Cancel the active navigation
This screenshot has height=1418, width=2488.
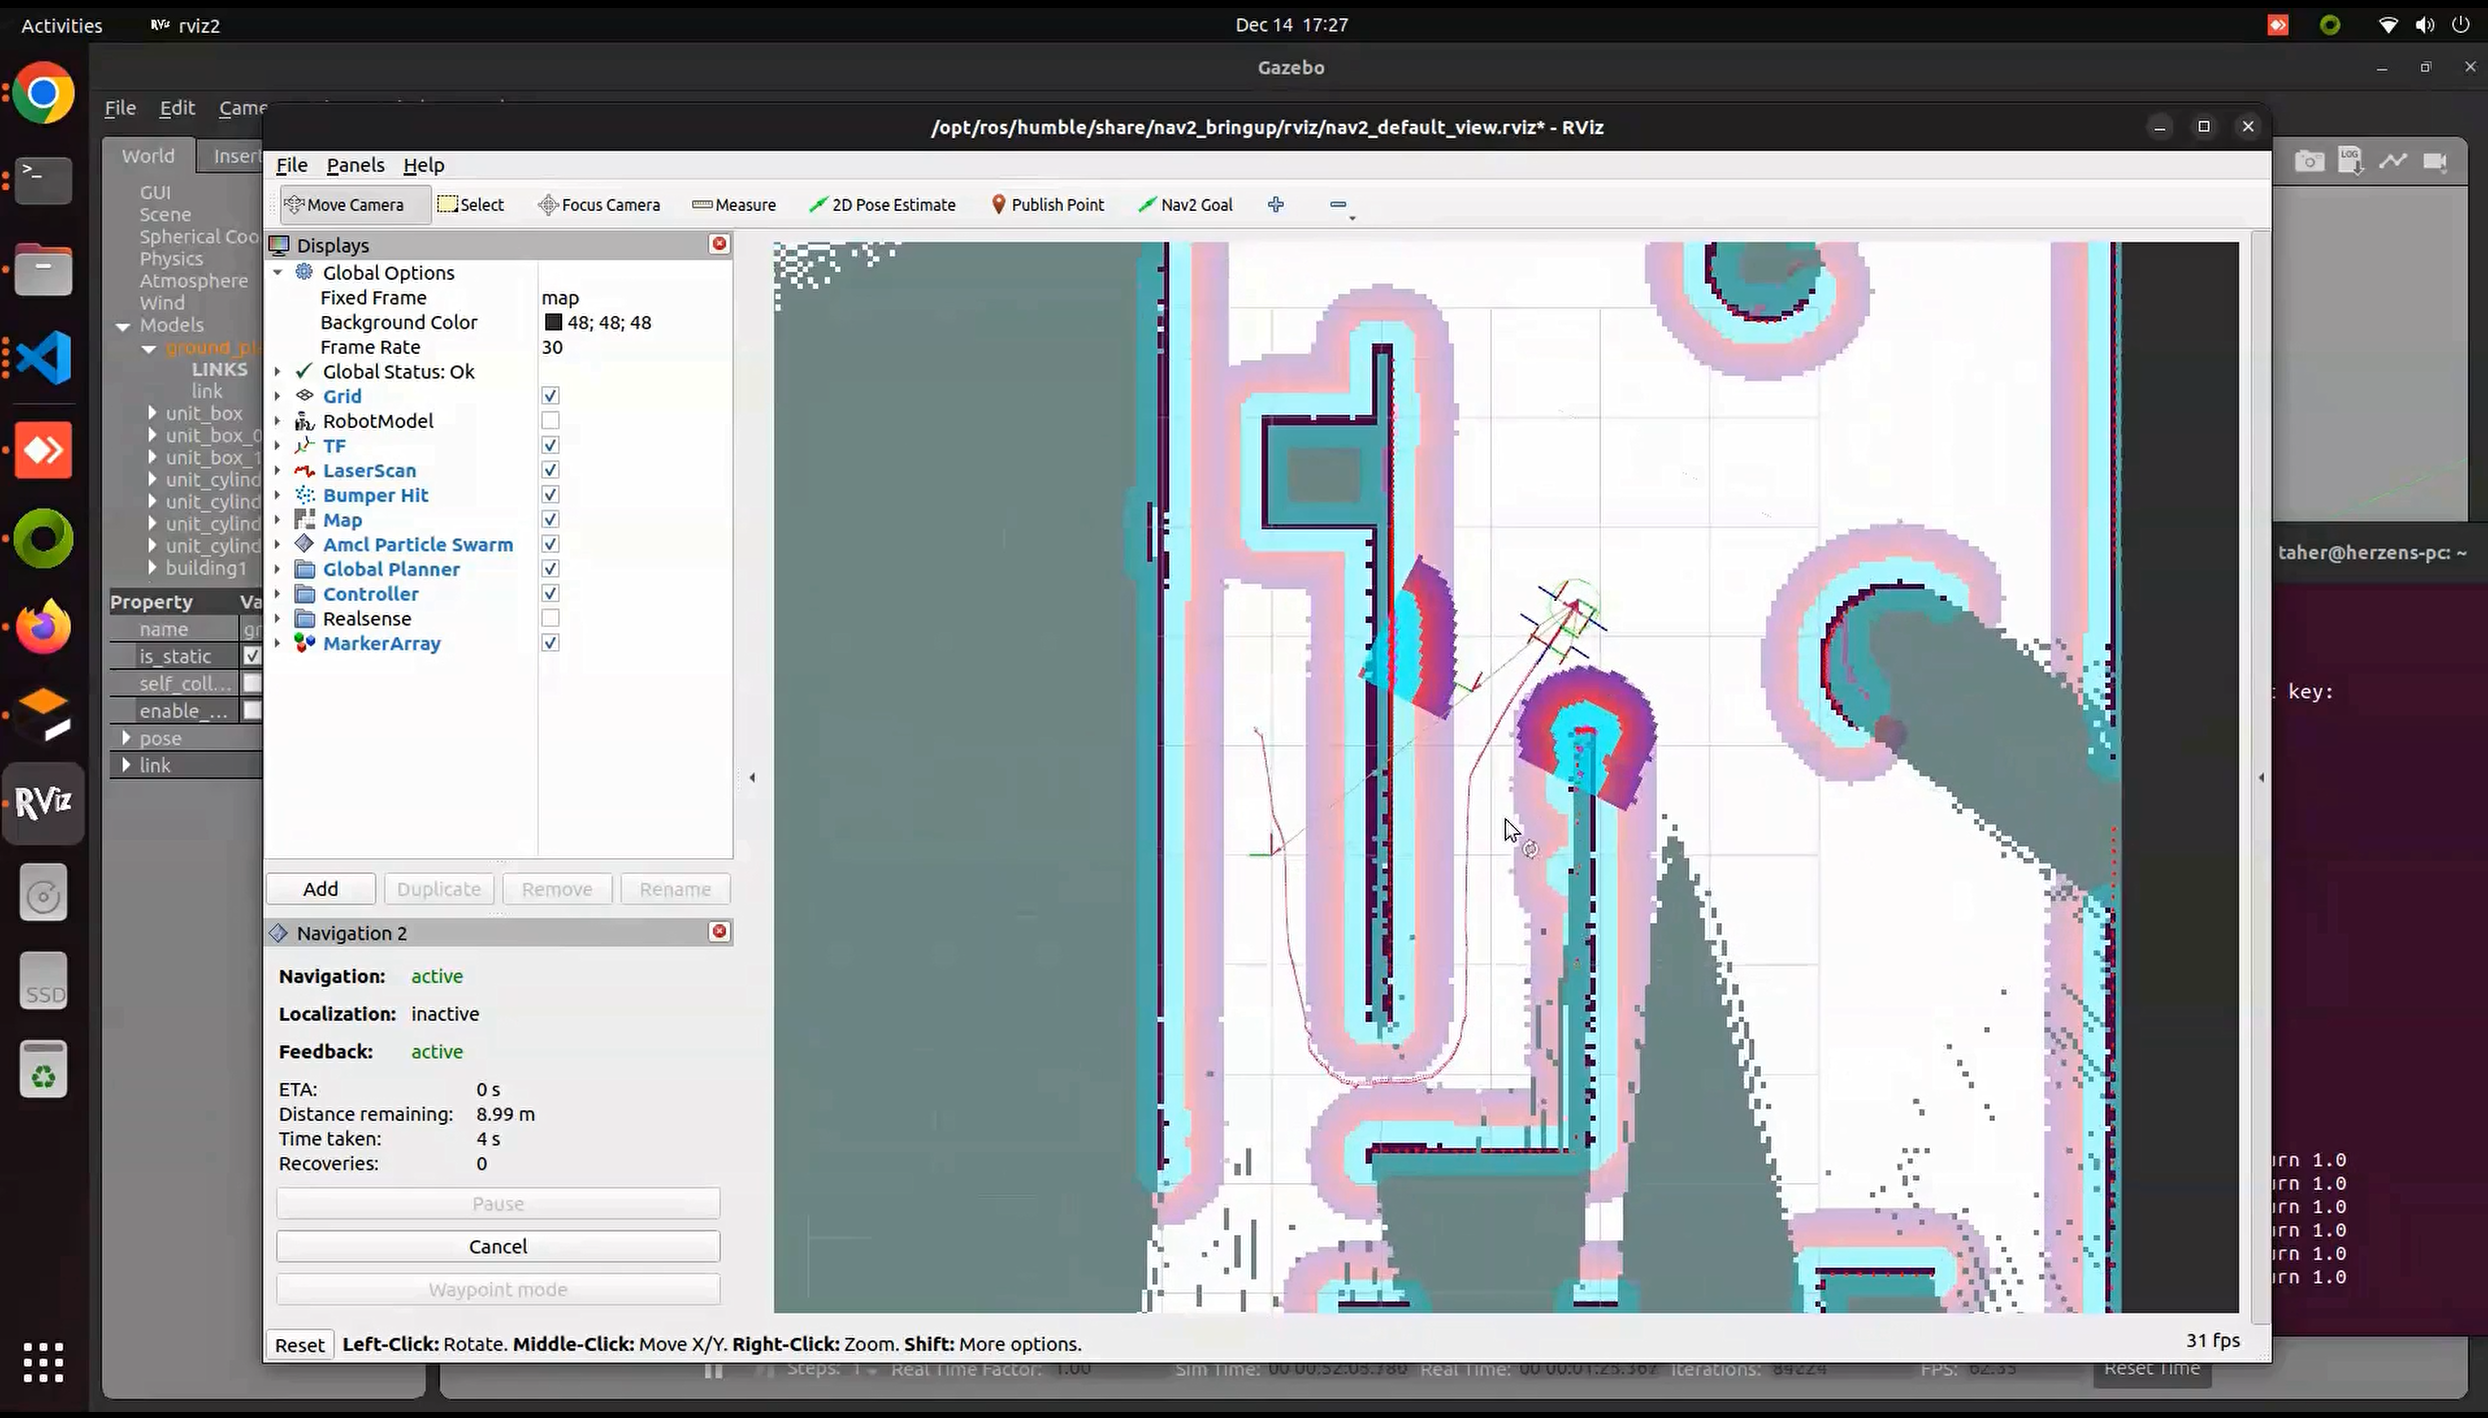click(x=498, y=1246)
